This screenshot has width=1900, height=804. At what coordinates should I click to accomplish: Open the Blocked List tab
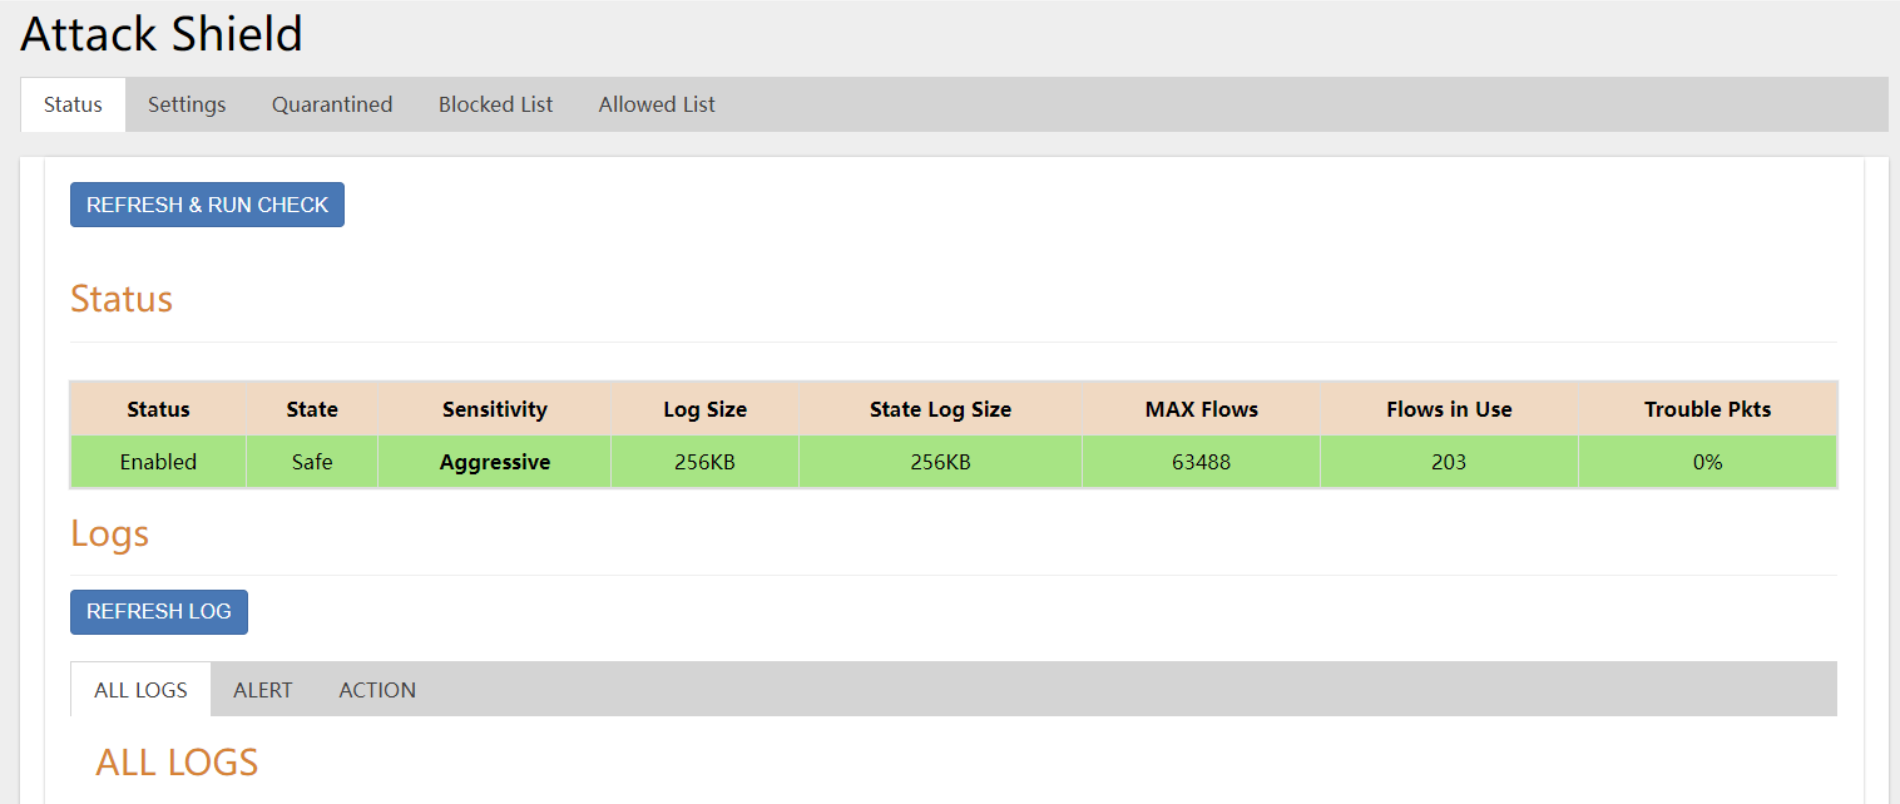coord(495,104)
